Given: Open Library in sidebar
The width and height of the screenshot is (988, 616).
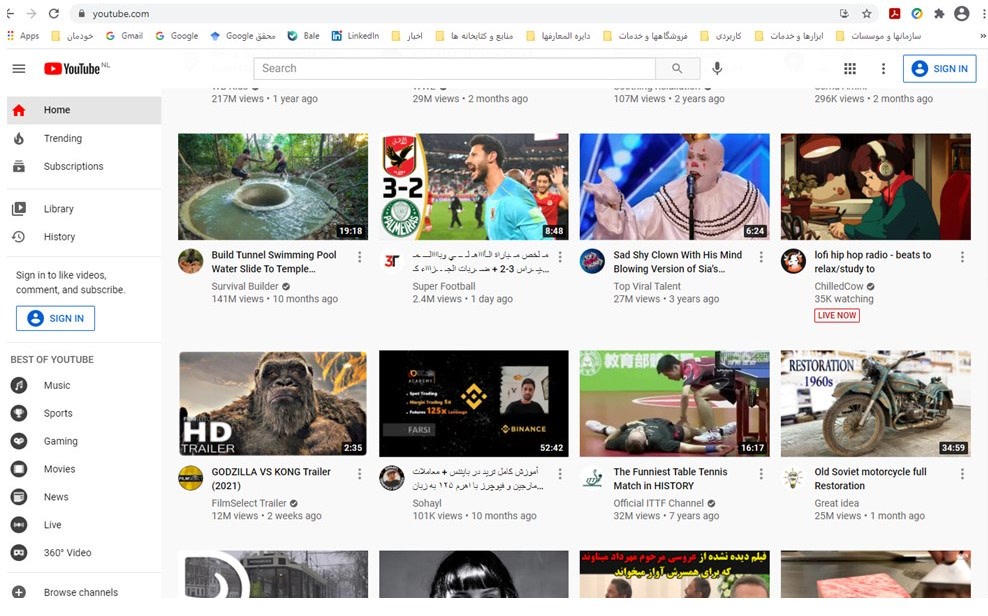Looking at the screenshot, I should tap(84, 208).
